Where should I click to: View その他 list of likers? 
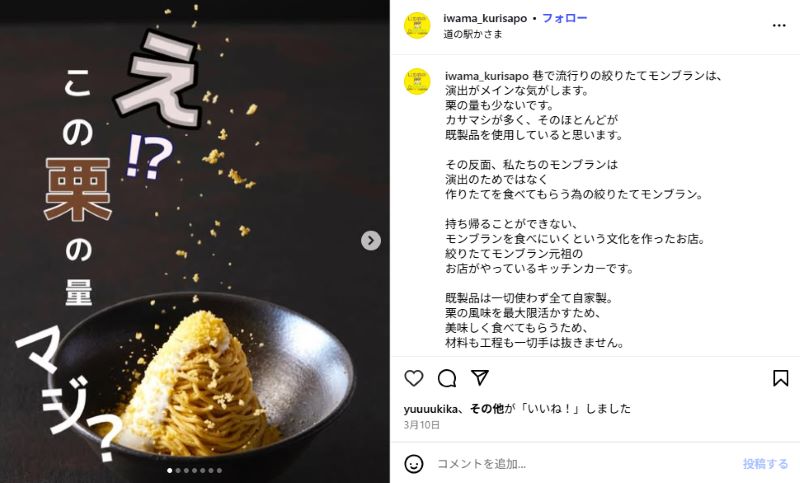point(486,409)
